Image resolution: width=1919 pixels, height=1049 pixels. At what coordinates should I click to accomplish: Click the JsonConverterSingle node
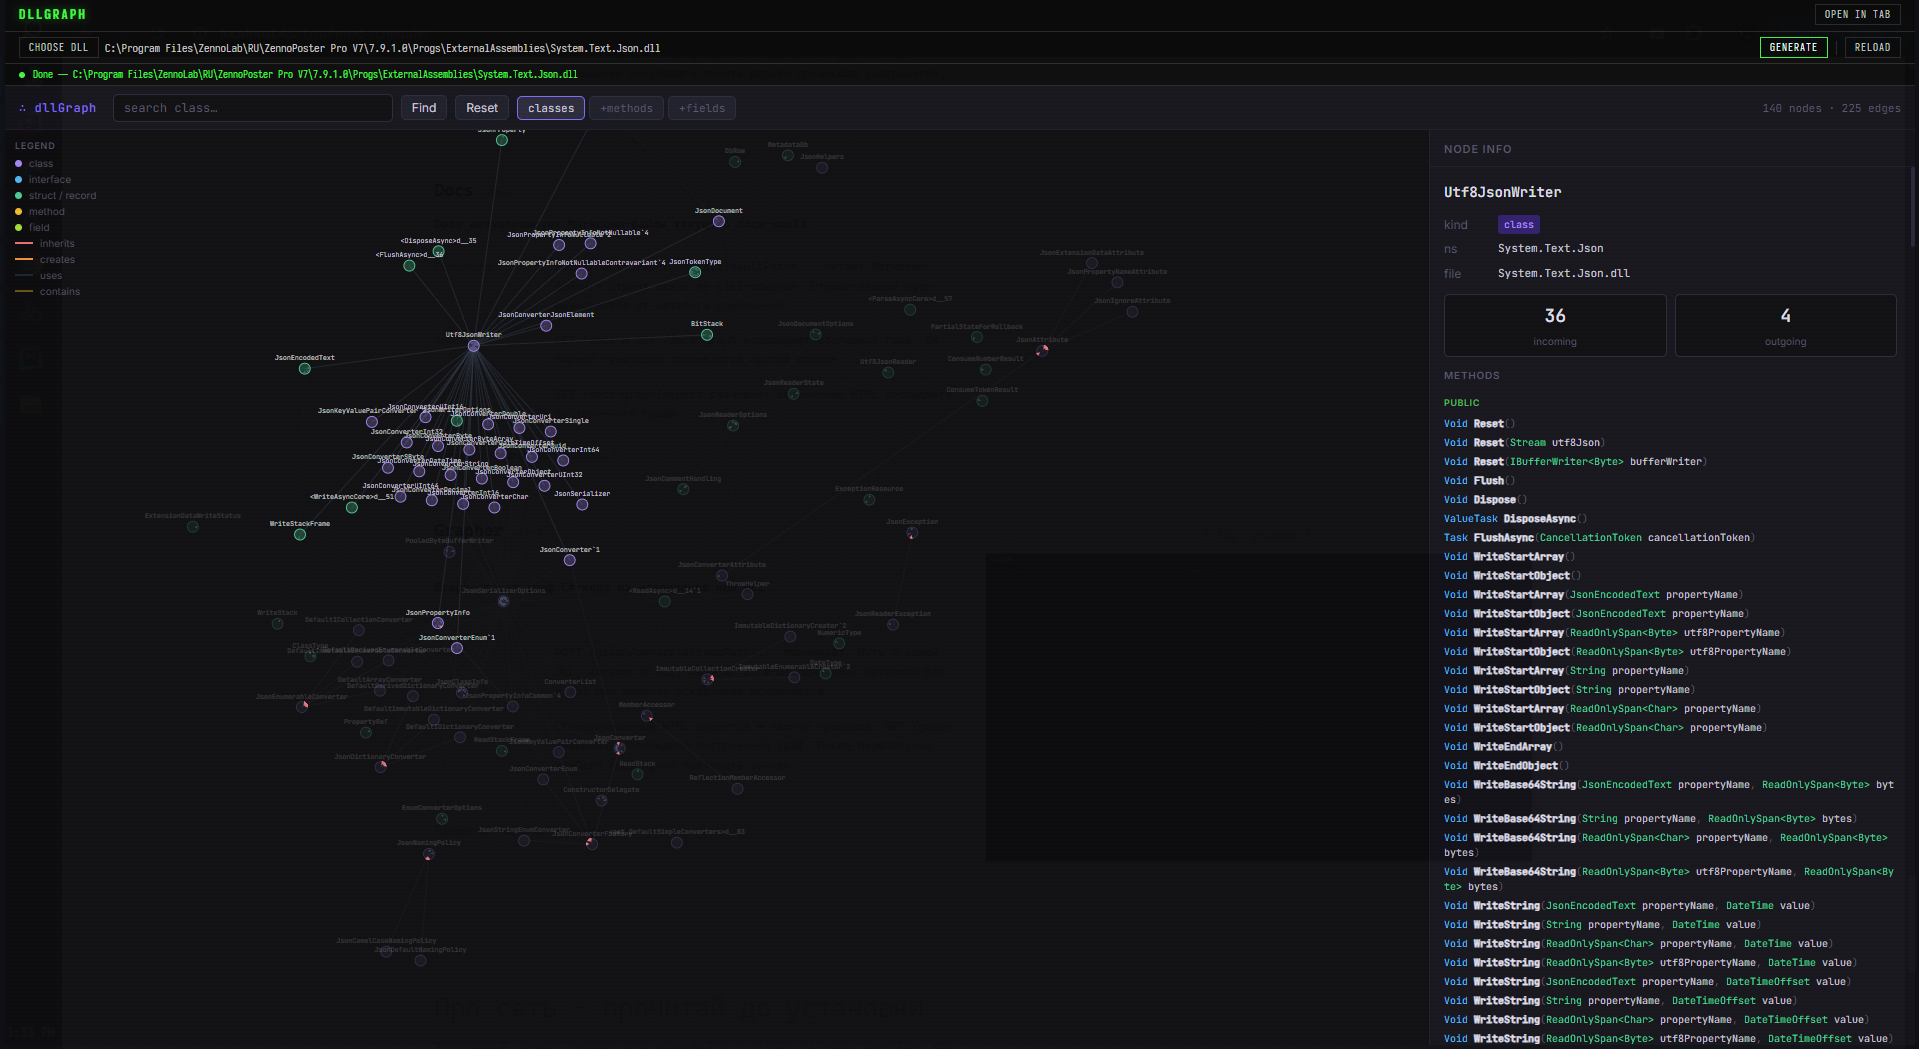coord(551,432)
